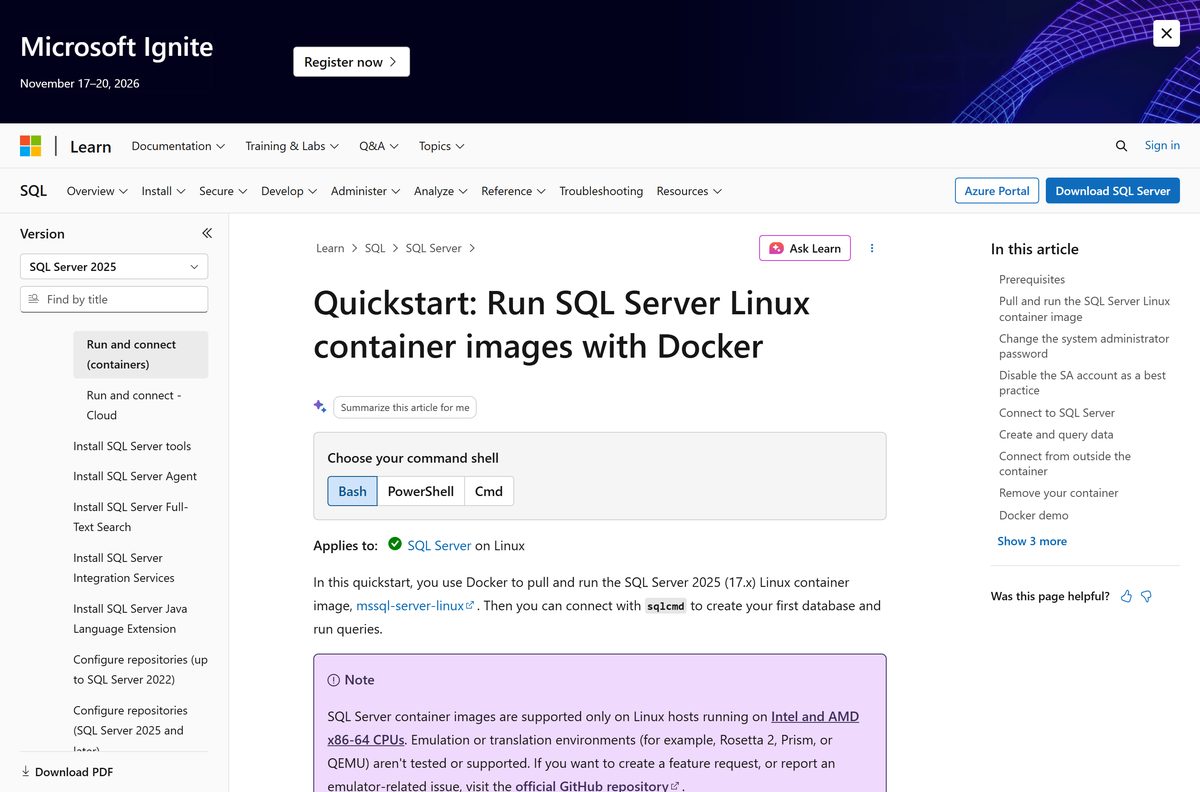Expand the Topics menu

click(442, 146)
